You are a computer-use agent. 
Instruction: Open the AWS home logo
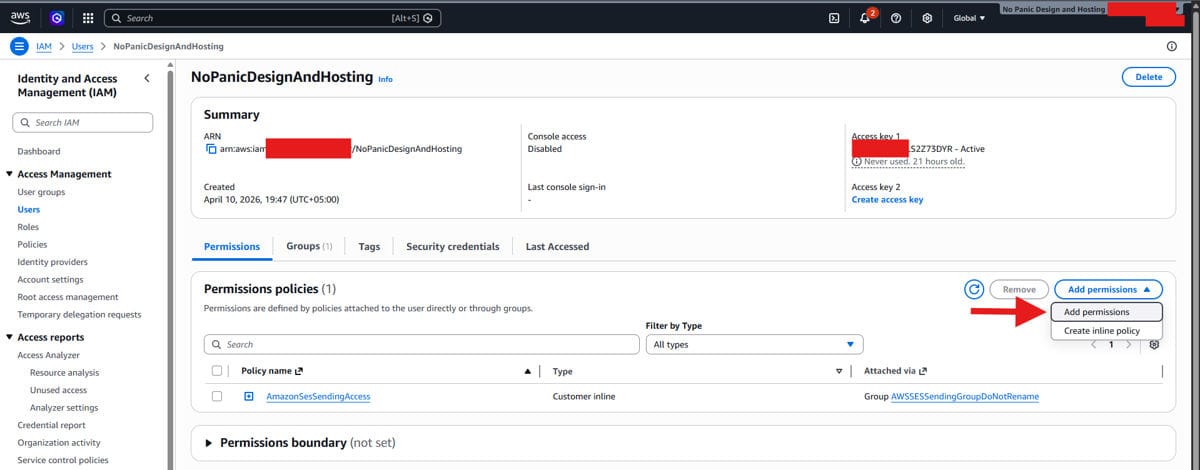click(20, 18)
